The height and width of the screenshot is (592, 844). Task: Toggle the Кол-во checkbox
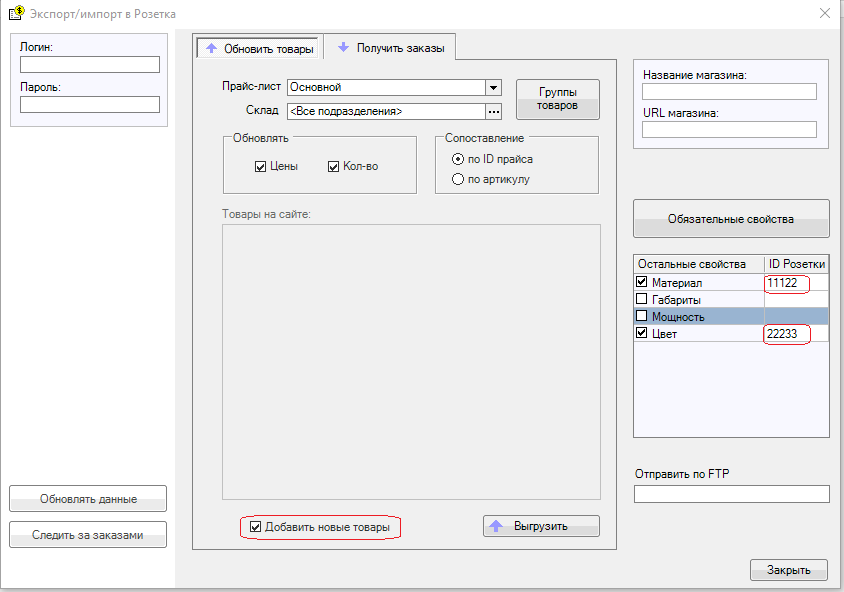pyautogui.click(x=334, y=167)
